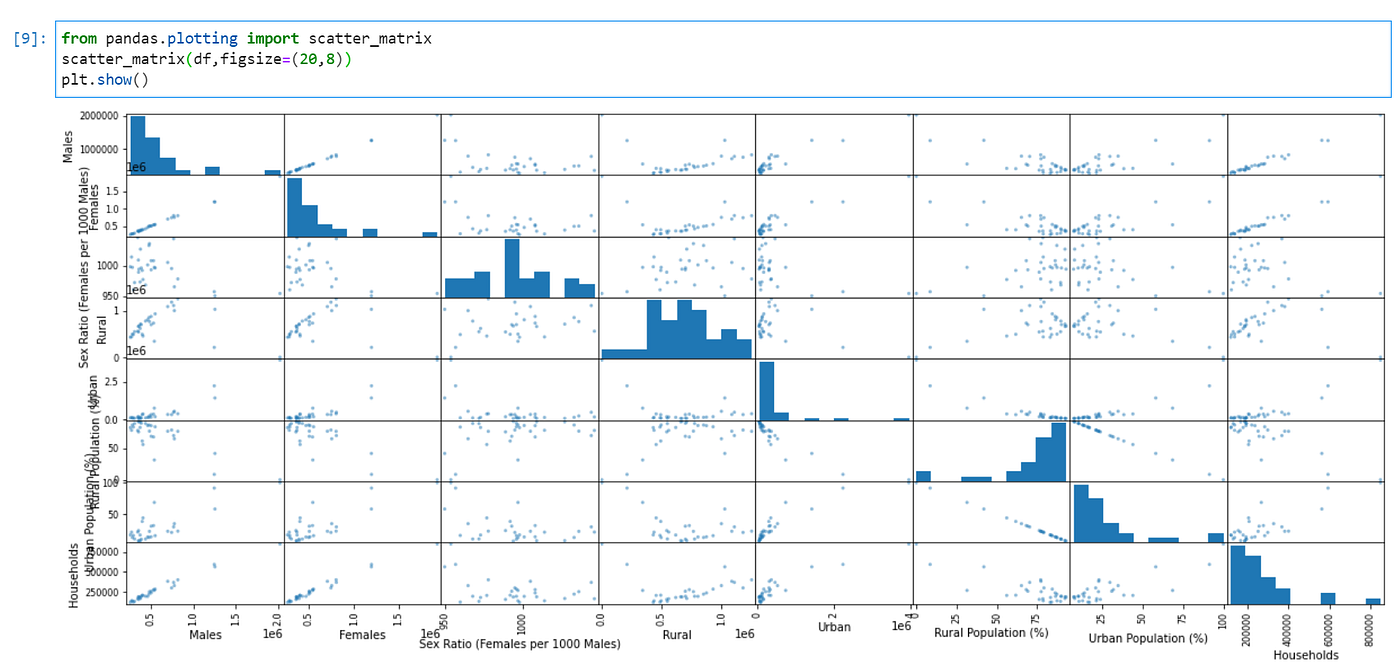Viewport: 1400px width, 672px height.
Task: Click the Sex Ratio histogram panel
Action: (520, 266)
